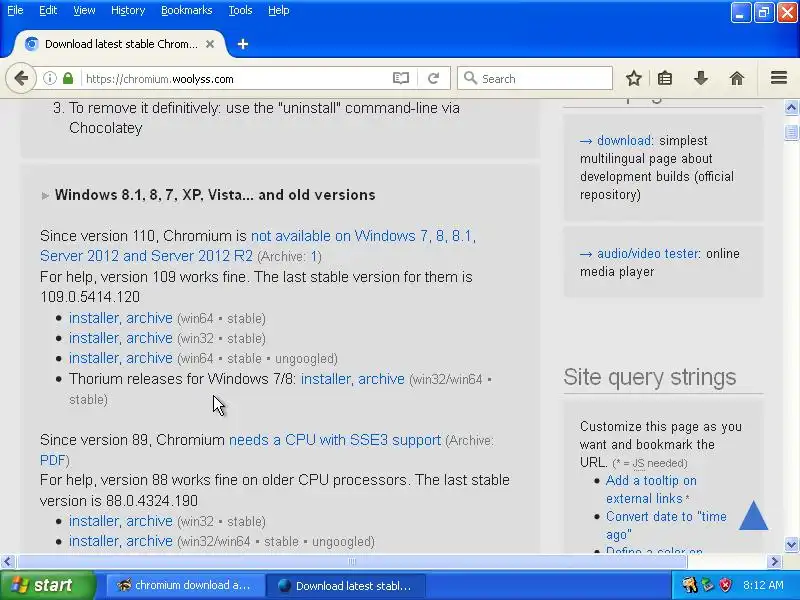Click archive link for win32/win64 stable ungoogled
Image resolution: width=800 pixels, height=600 pixels.
(x=149, y=541)
